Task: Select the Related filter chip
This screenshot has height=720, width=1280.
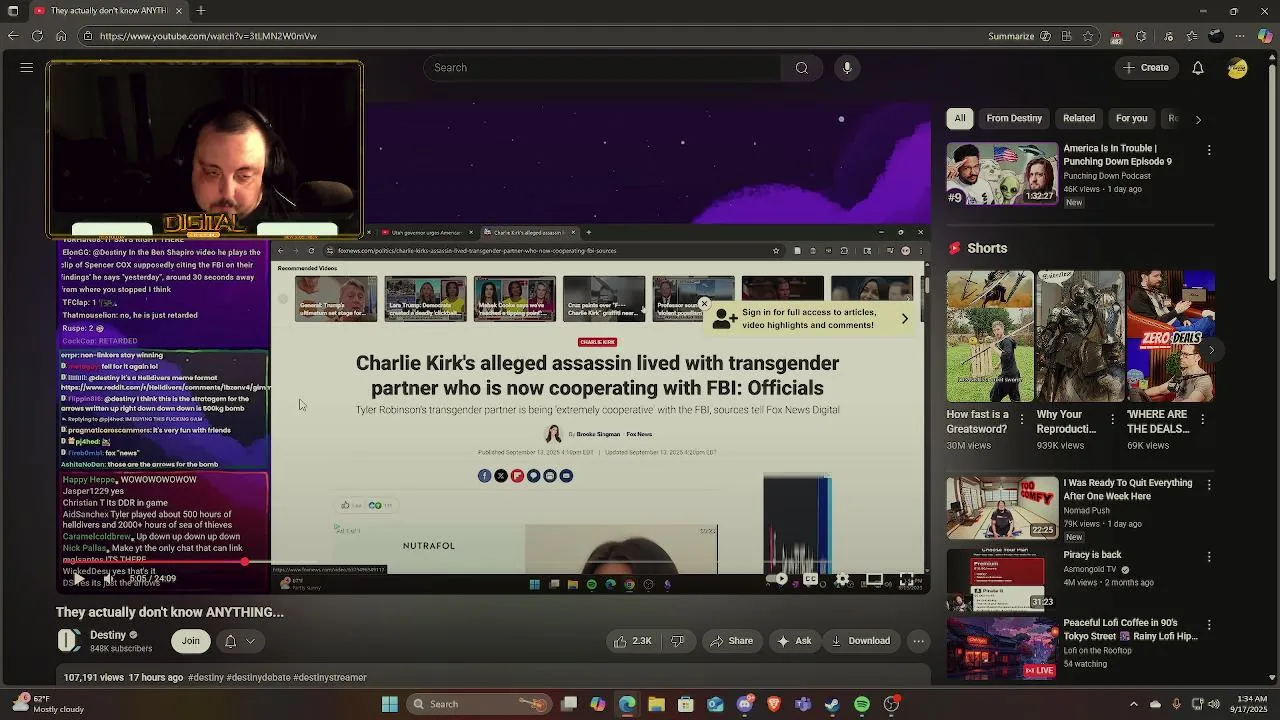Action: pos(1079,118)
